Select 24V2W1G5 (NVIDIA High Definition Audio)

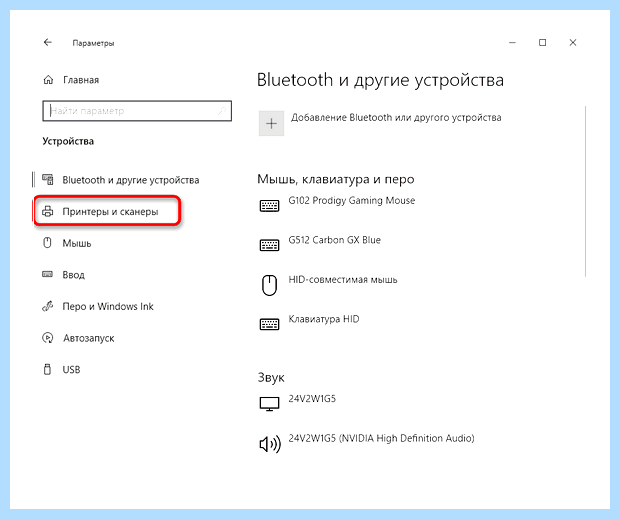tap(381, 438)
